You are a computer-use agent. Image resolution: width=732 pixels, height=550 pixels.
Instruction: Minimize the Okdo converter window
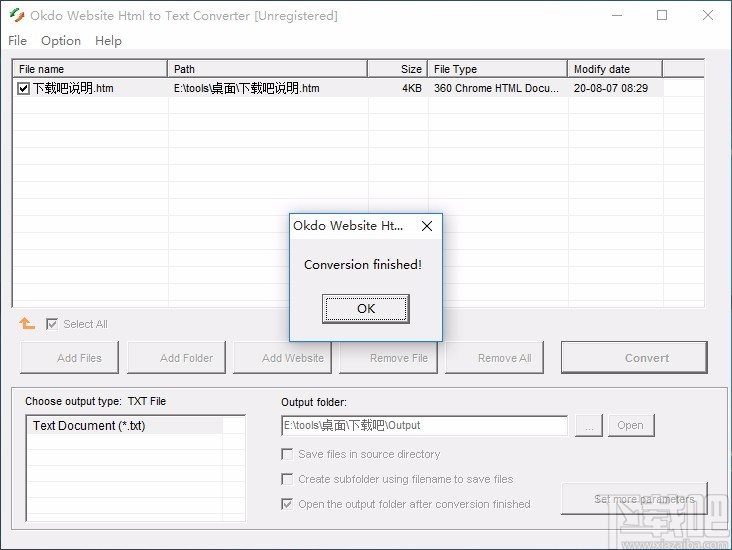tap(617, 15)
